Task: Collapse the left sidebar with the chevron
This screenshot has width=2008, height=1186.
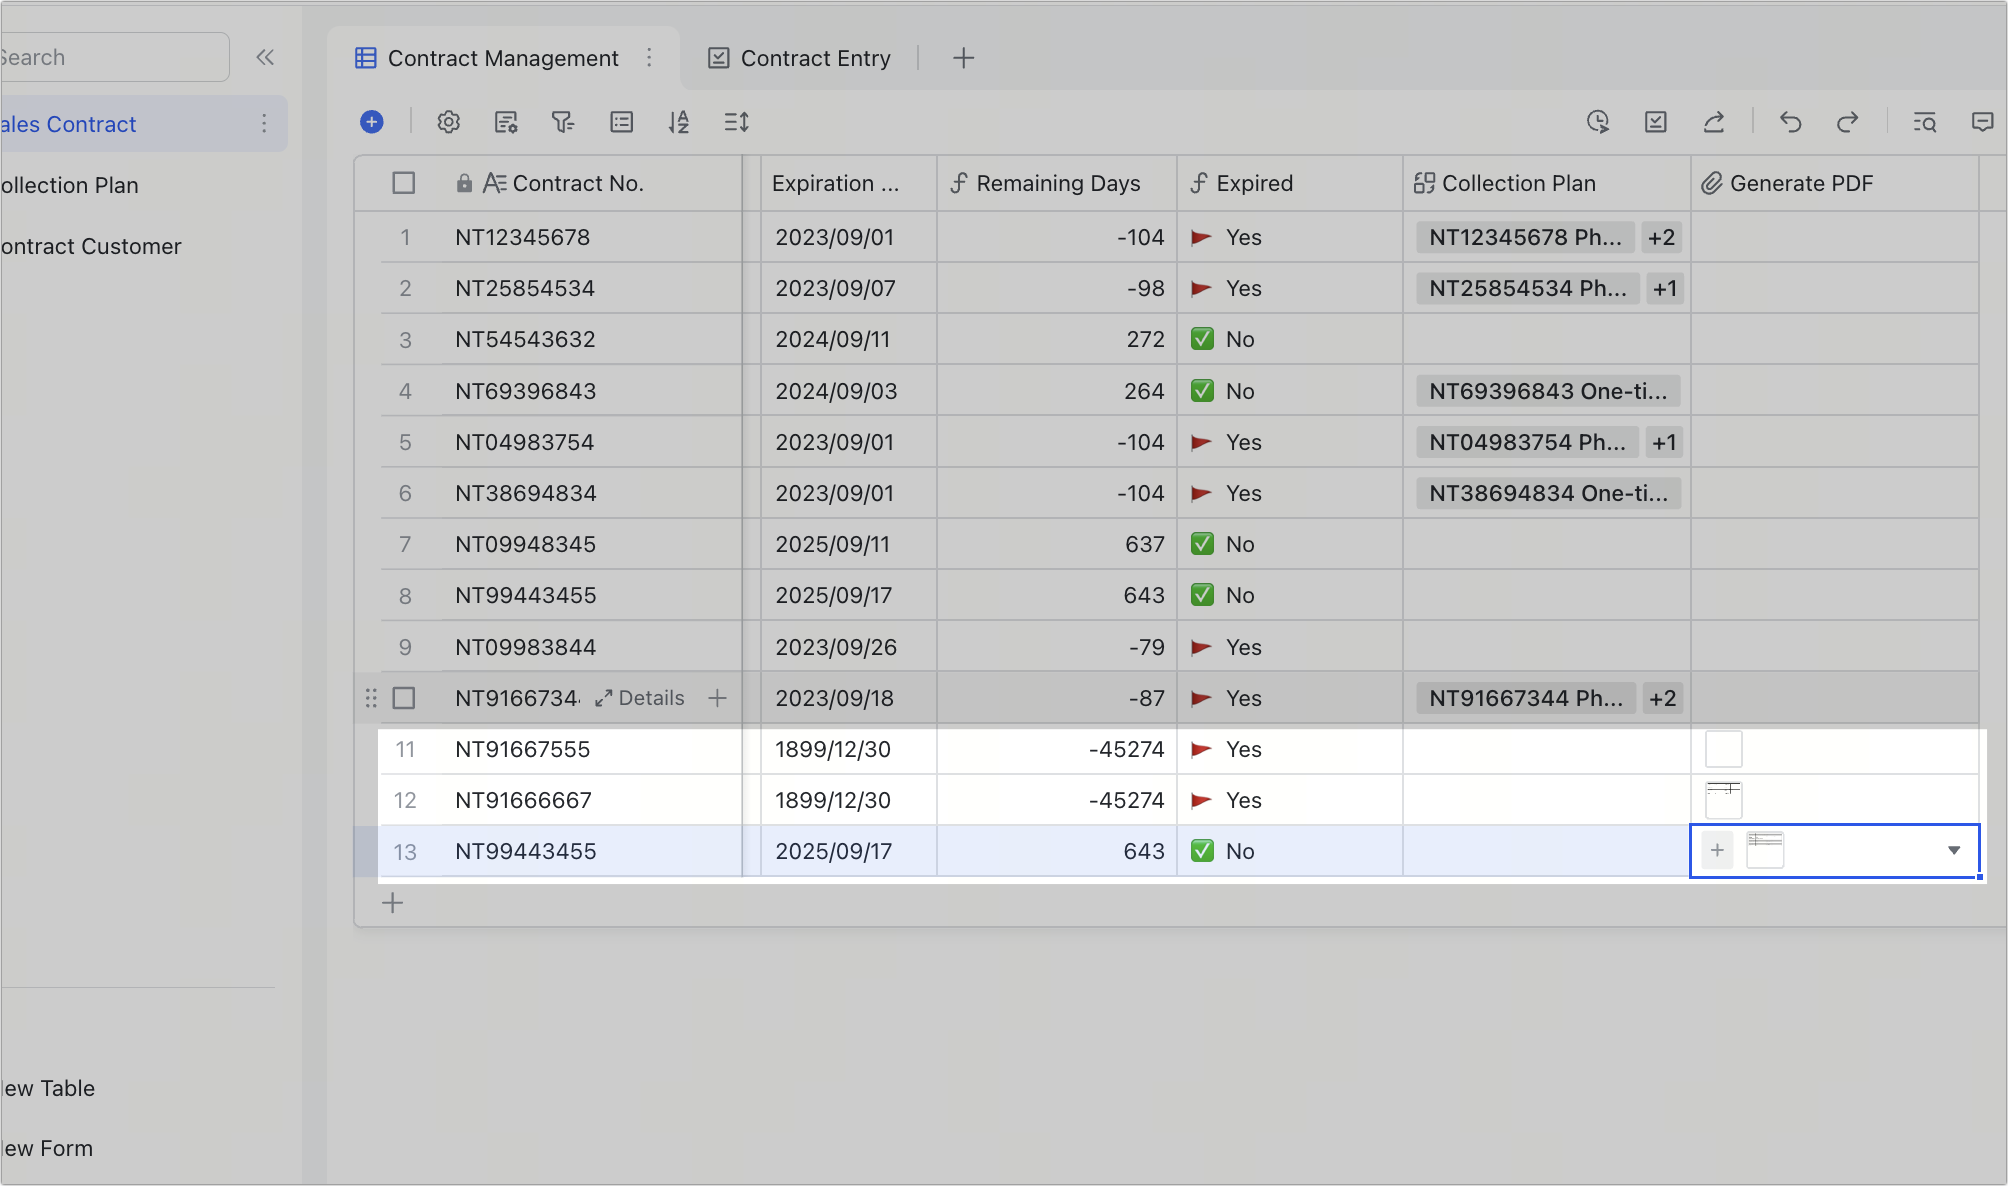Action: 264,57
